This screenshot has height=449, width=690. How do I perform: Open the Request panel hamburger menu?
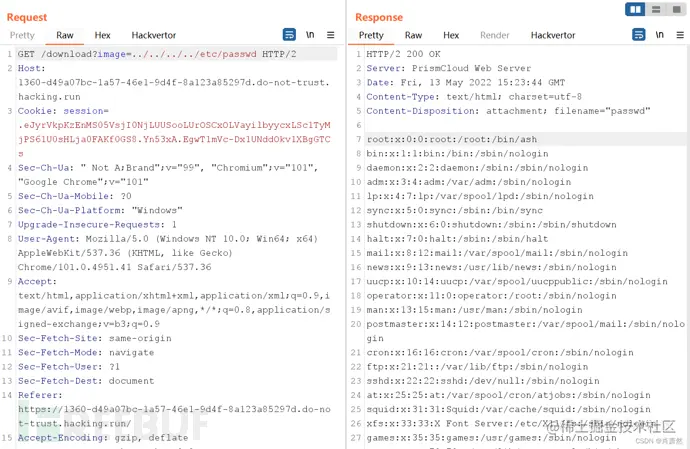pos(330,35)
